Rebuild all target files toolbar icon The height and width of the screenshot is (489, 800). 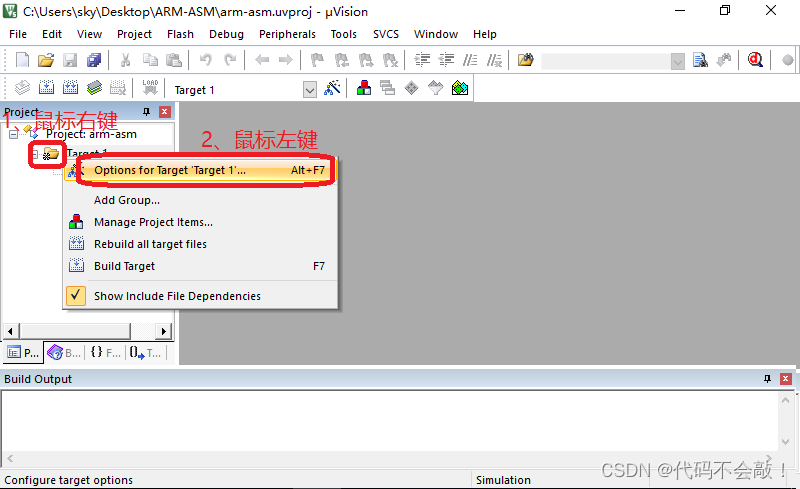point(70,88)
